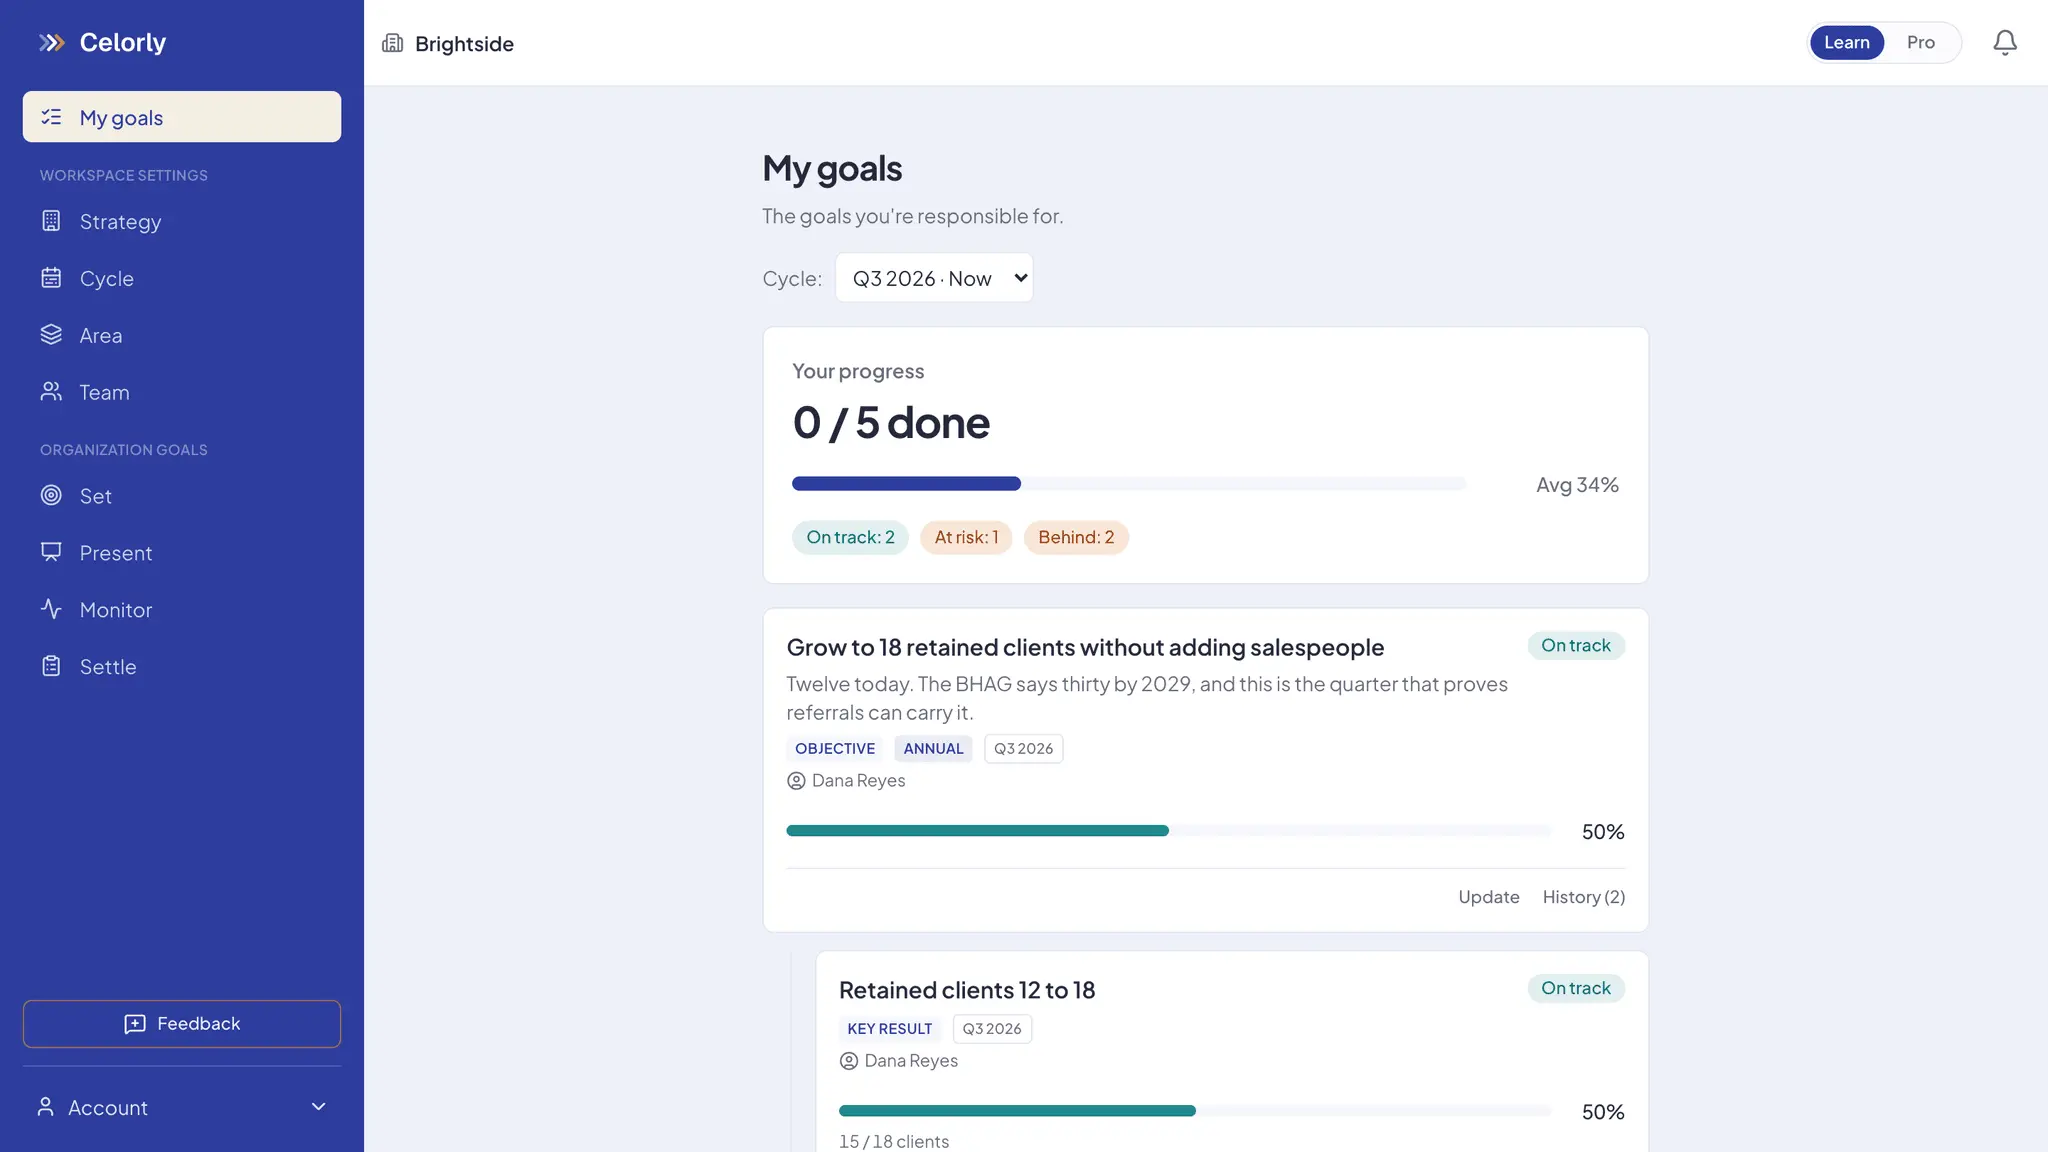The image size is (2048, 1152).
Task: Click the 'Your progress' heading
Action: click(858, 371)
